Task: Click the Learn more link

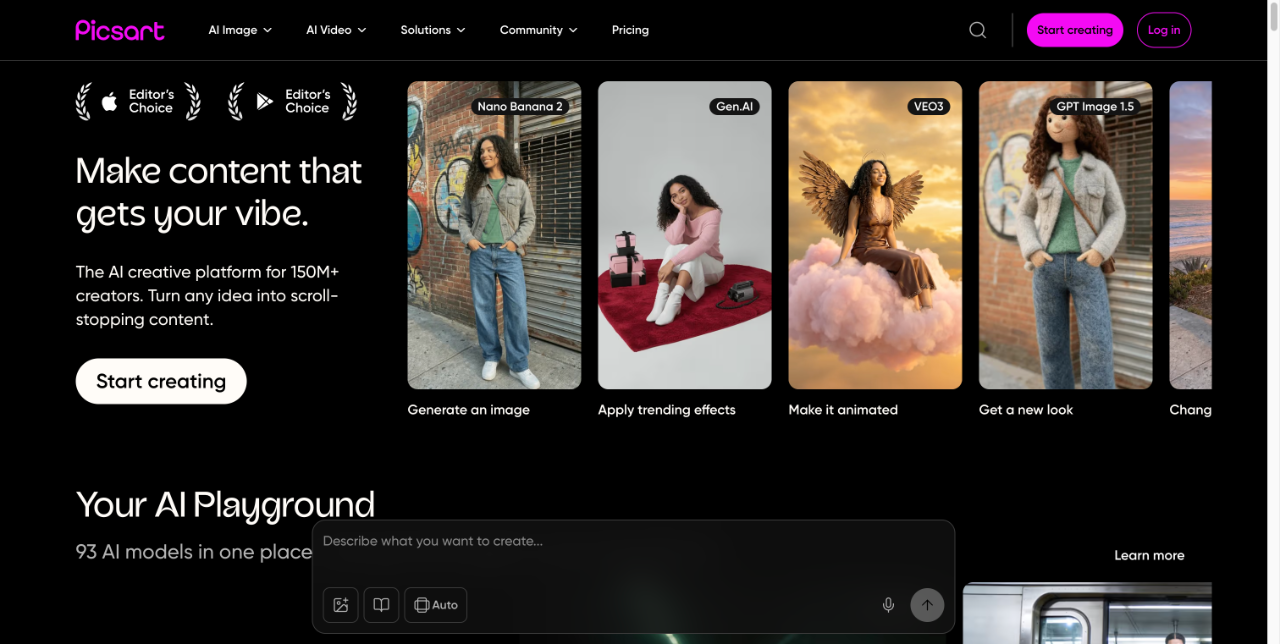Action: point(1149,556)
